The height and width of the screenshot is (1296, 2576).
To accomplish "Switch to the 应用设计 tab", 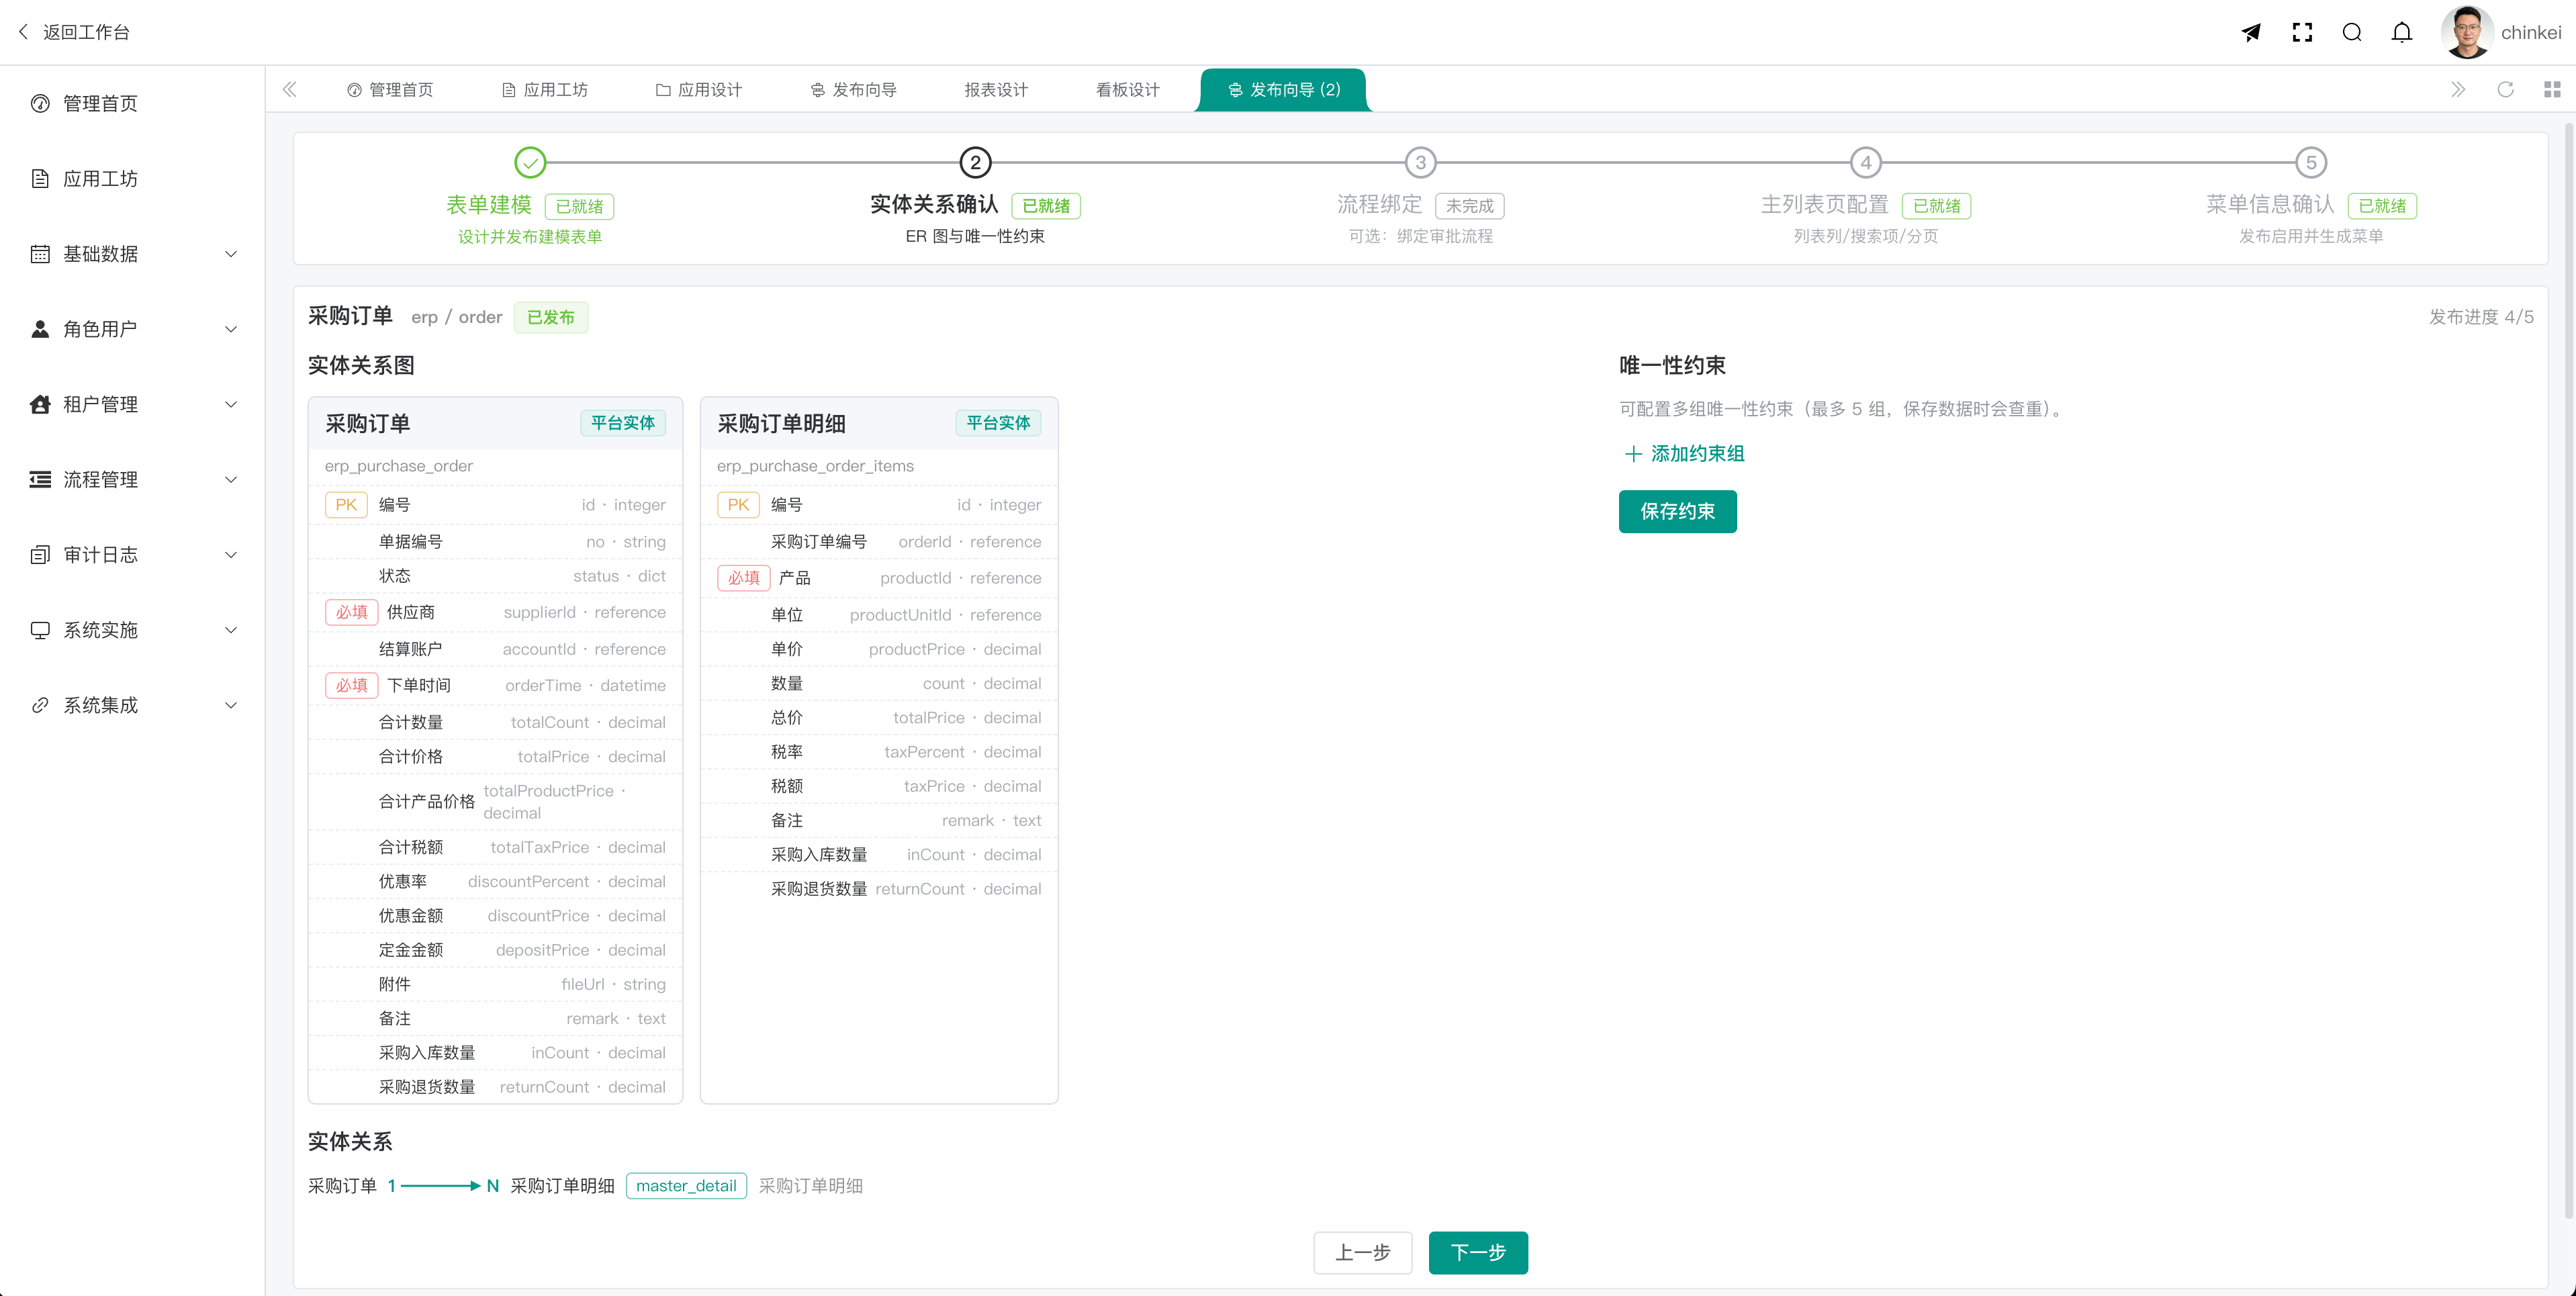I will click(x=699, y=90).
